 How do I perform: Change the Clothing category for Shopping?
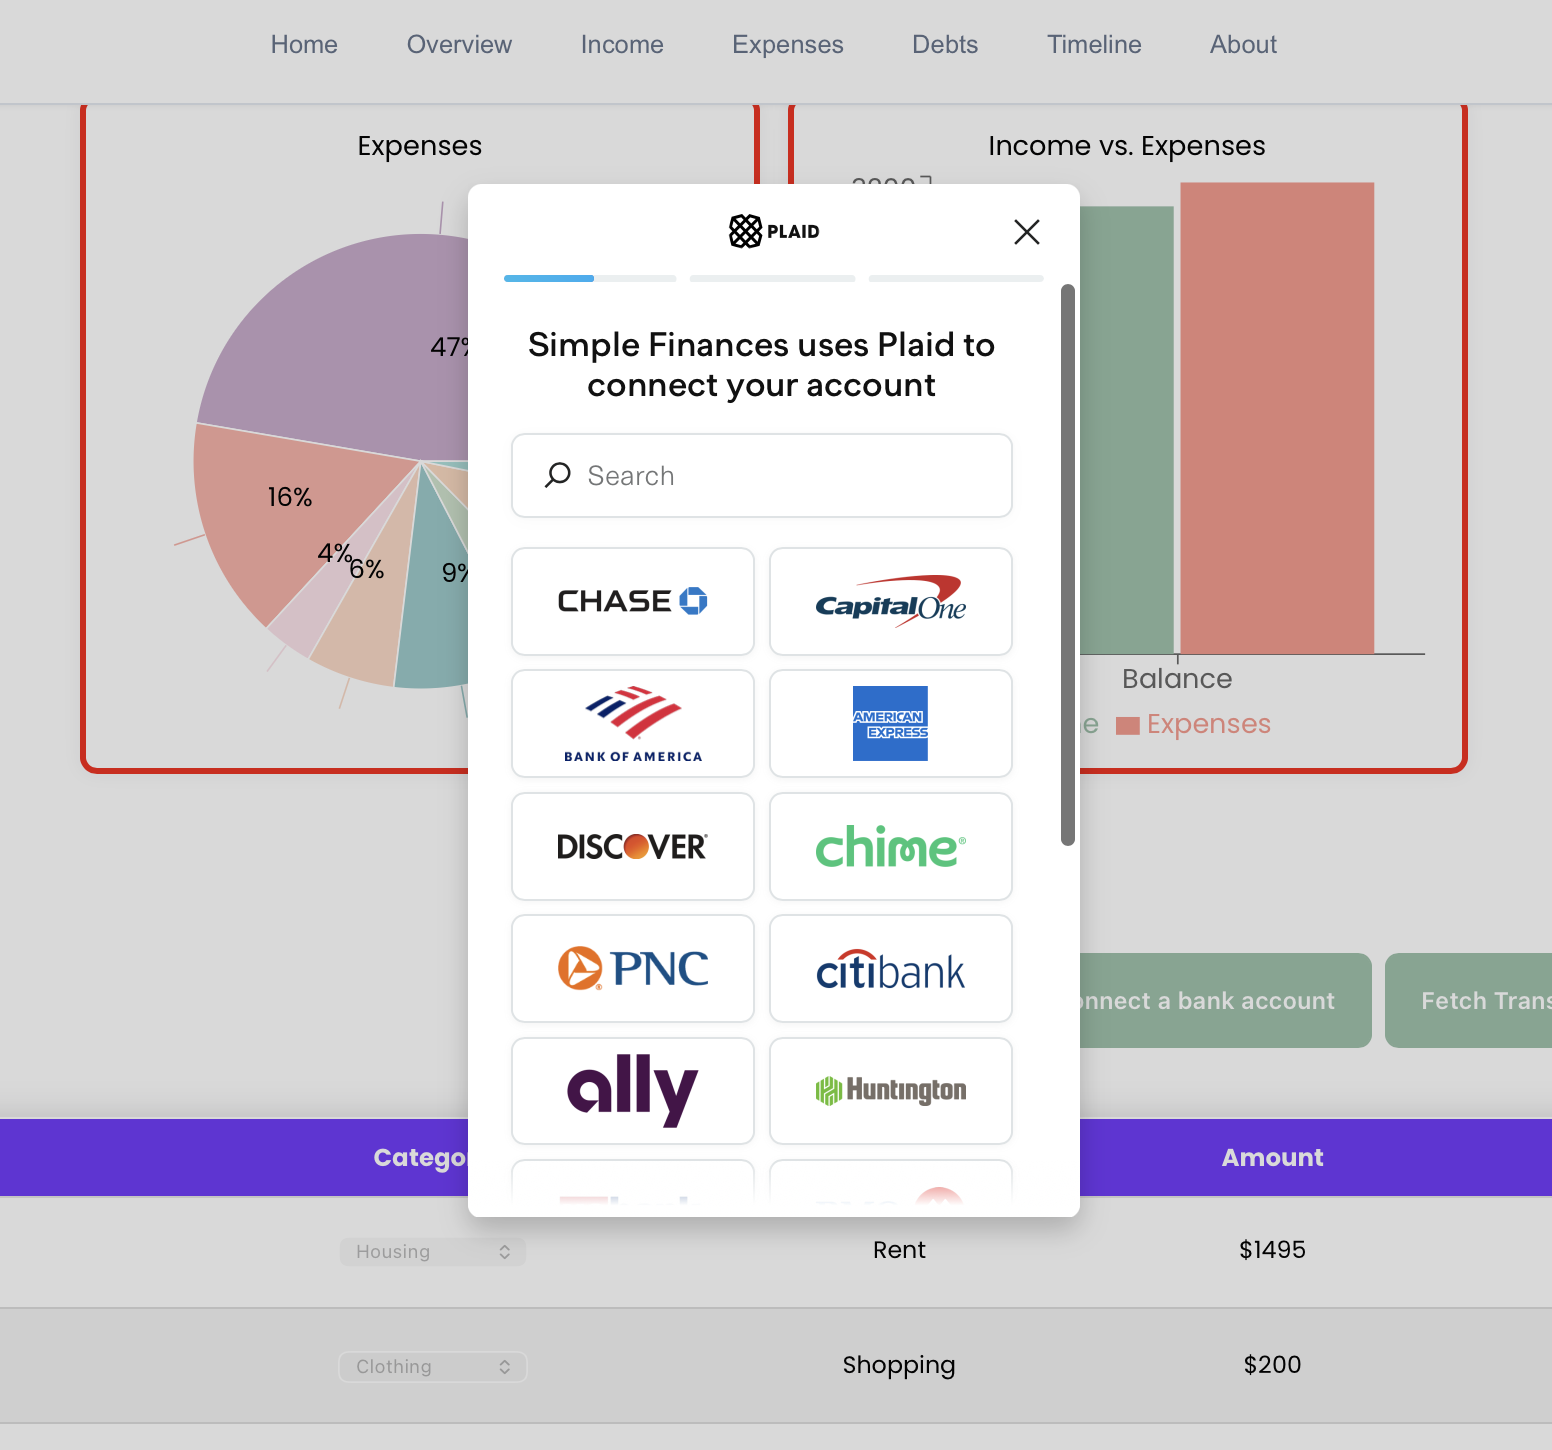pyautogui.click(x=432, y=1366)
